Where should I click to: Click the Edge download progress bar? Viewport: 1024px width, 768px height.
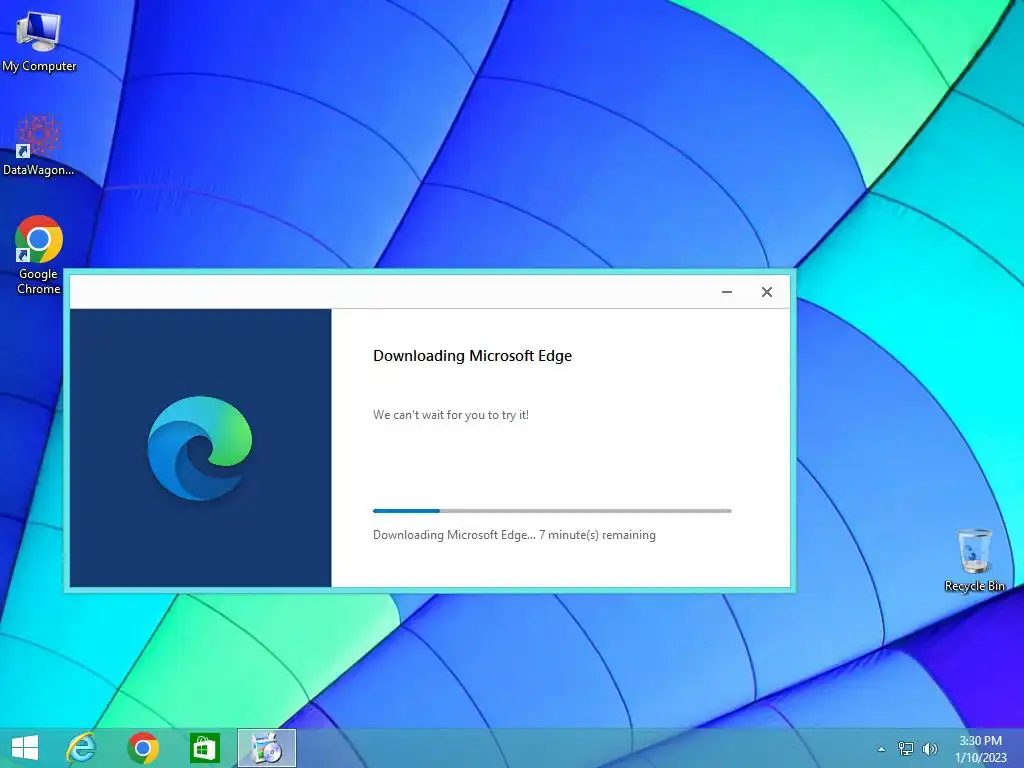click(x=552, y=511)
